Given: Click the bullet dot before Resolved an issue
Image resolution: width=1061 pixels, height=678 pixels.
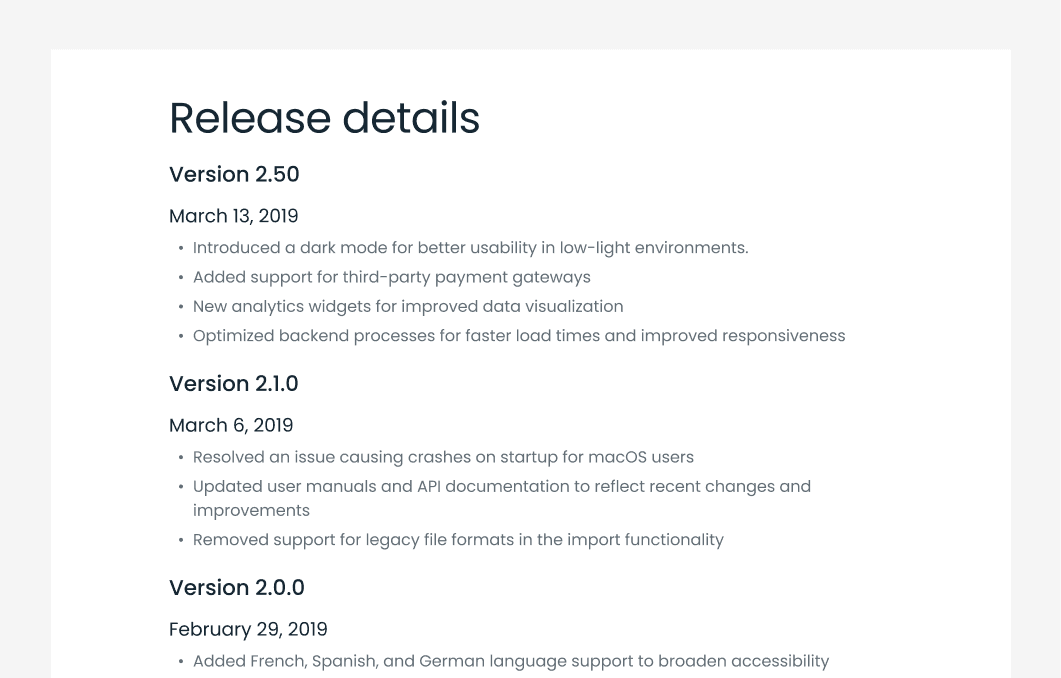Looking at the screenshot, I should [x=181, y=458].
